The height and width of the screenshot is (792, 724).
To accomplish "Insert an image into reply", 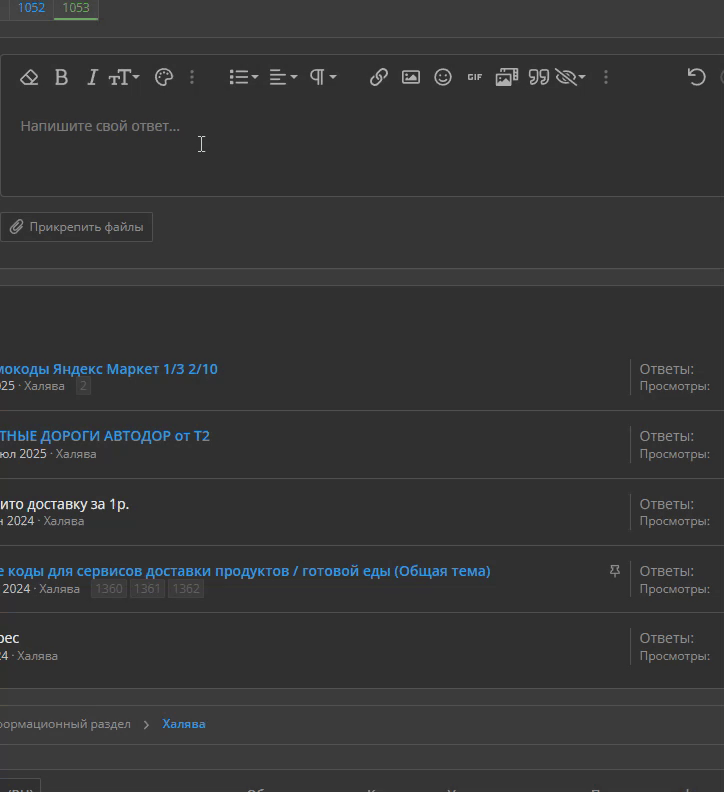I will click(x=411, y=77).
